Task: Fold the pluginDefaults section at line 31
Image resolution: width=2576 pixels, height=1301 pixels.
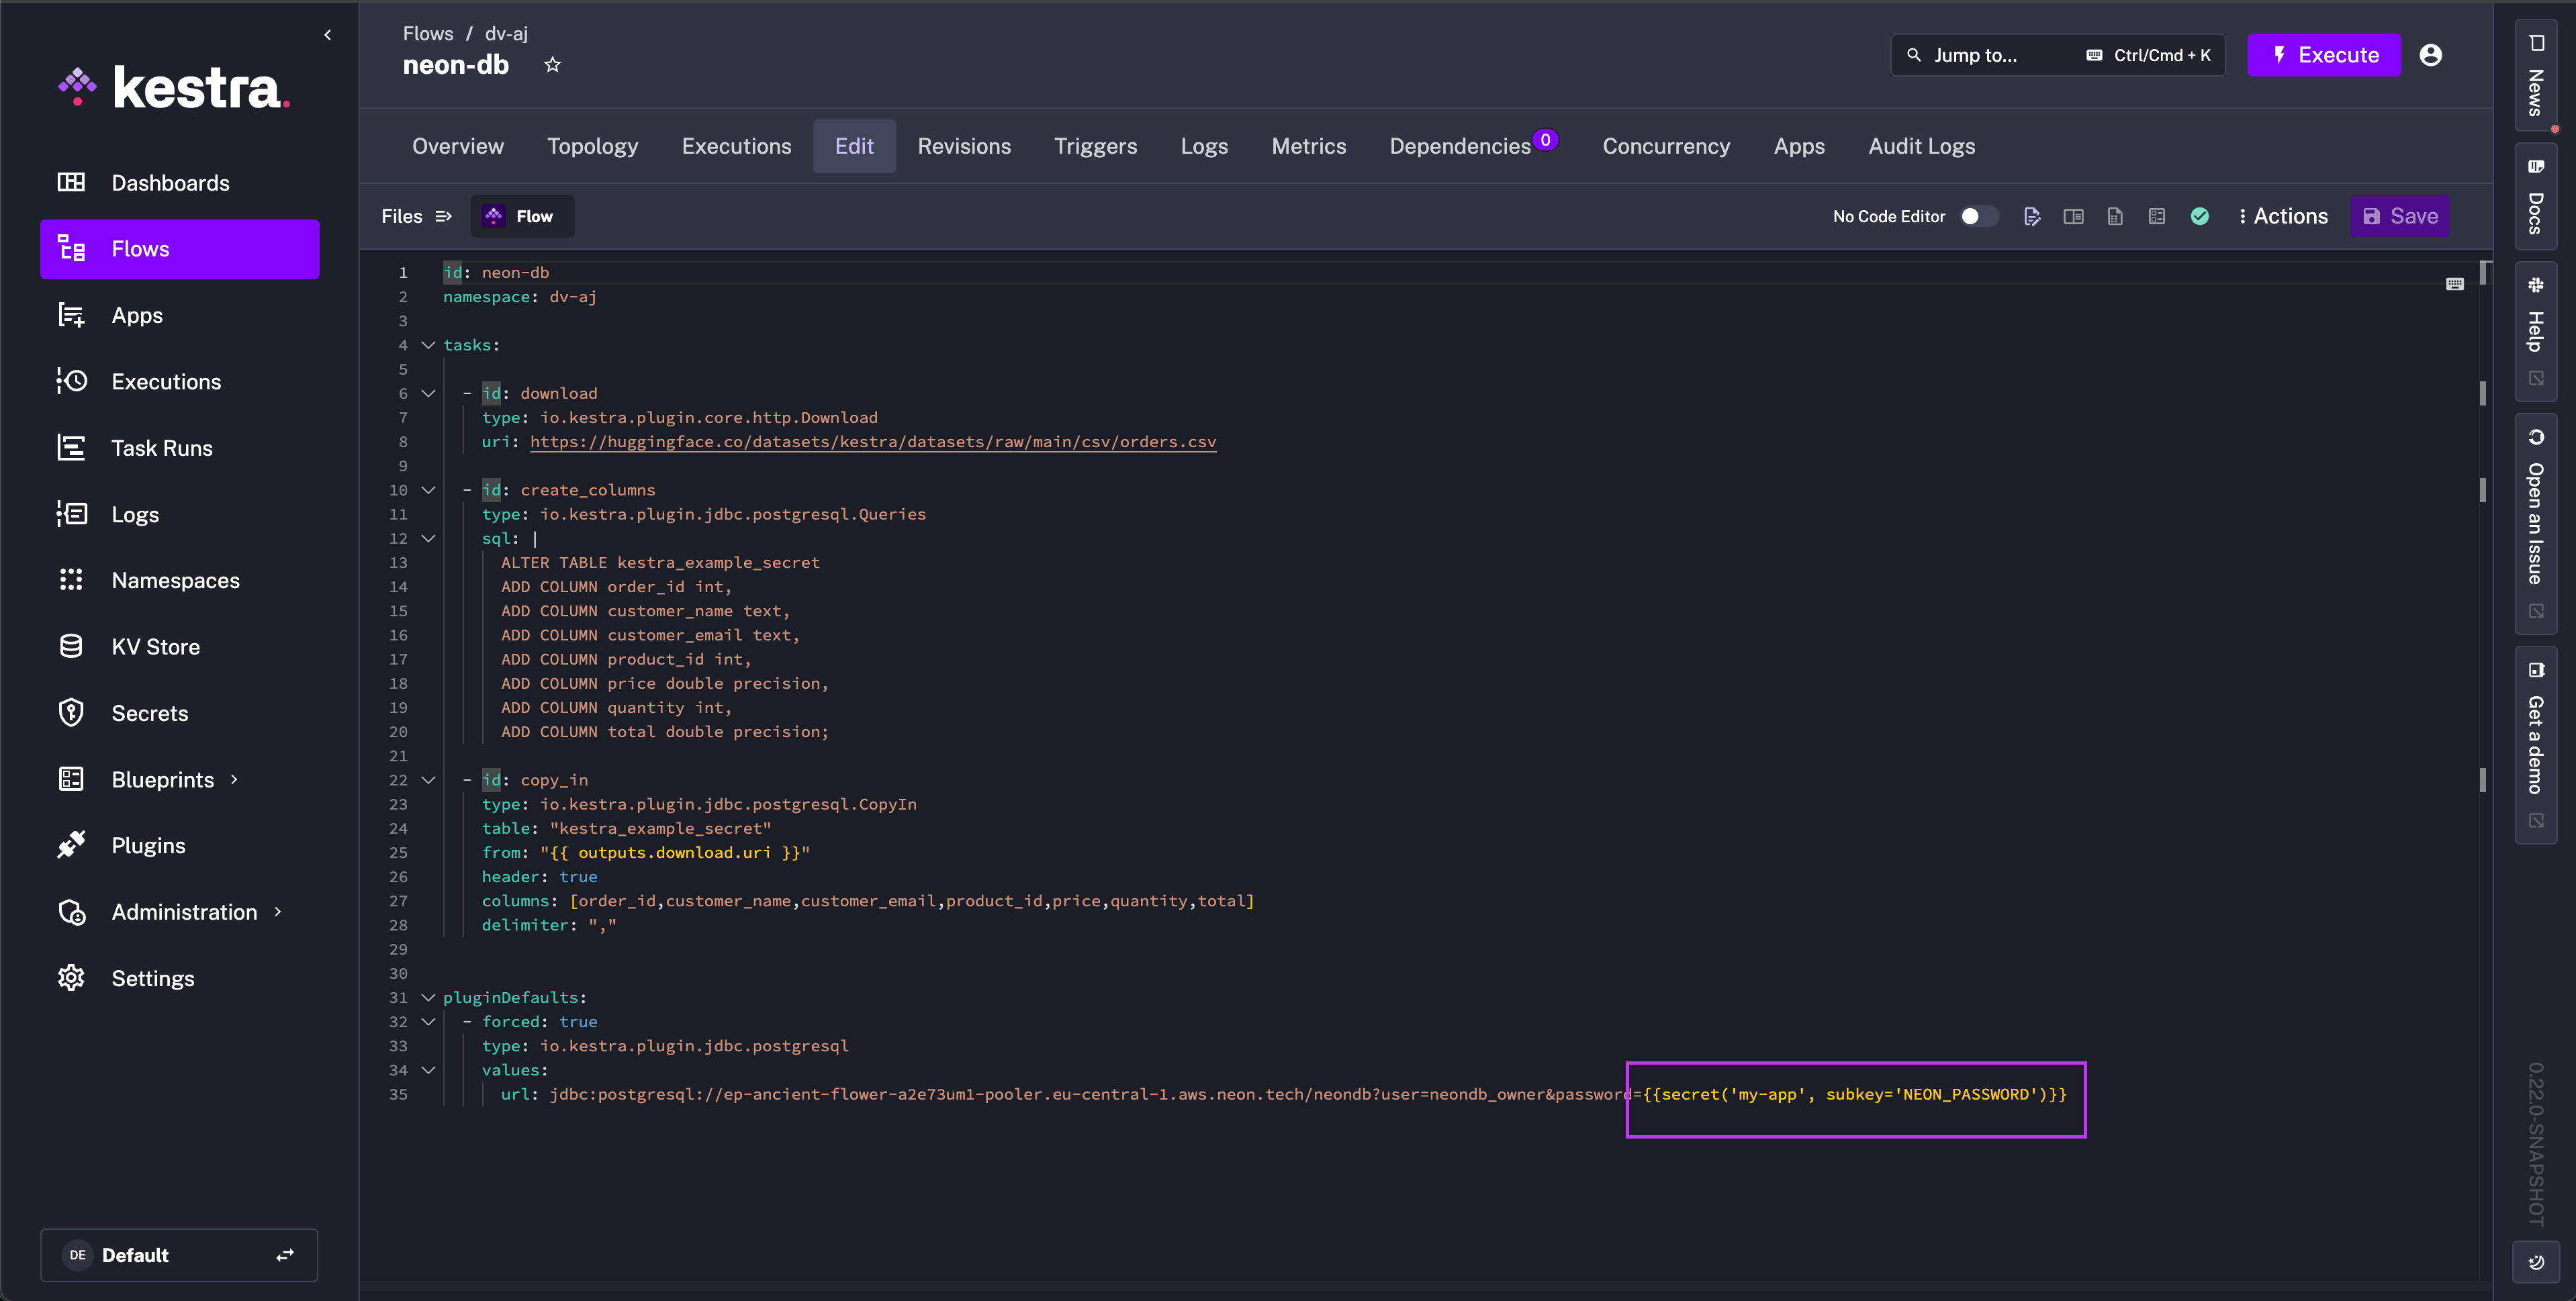Action: (428, 997)
